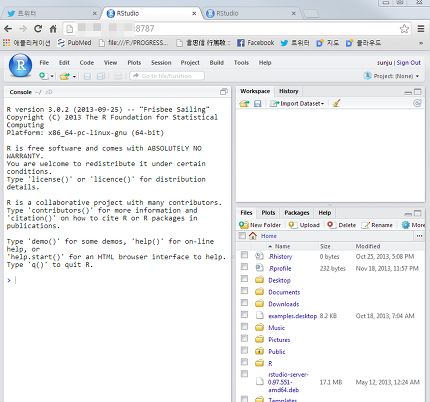Screen dimensions: 430x402
Task: Check the Documents folder checkbox
Action: [244, 291]
